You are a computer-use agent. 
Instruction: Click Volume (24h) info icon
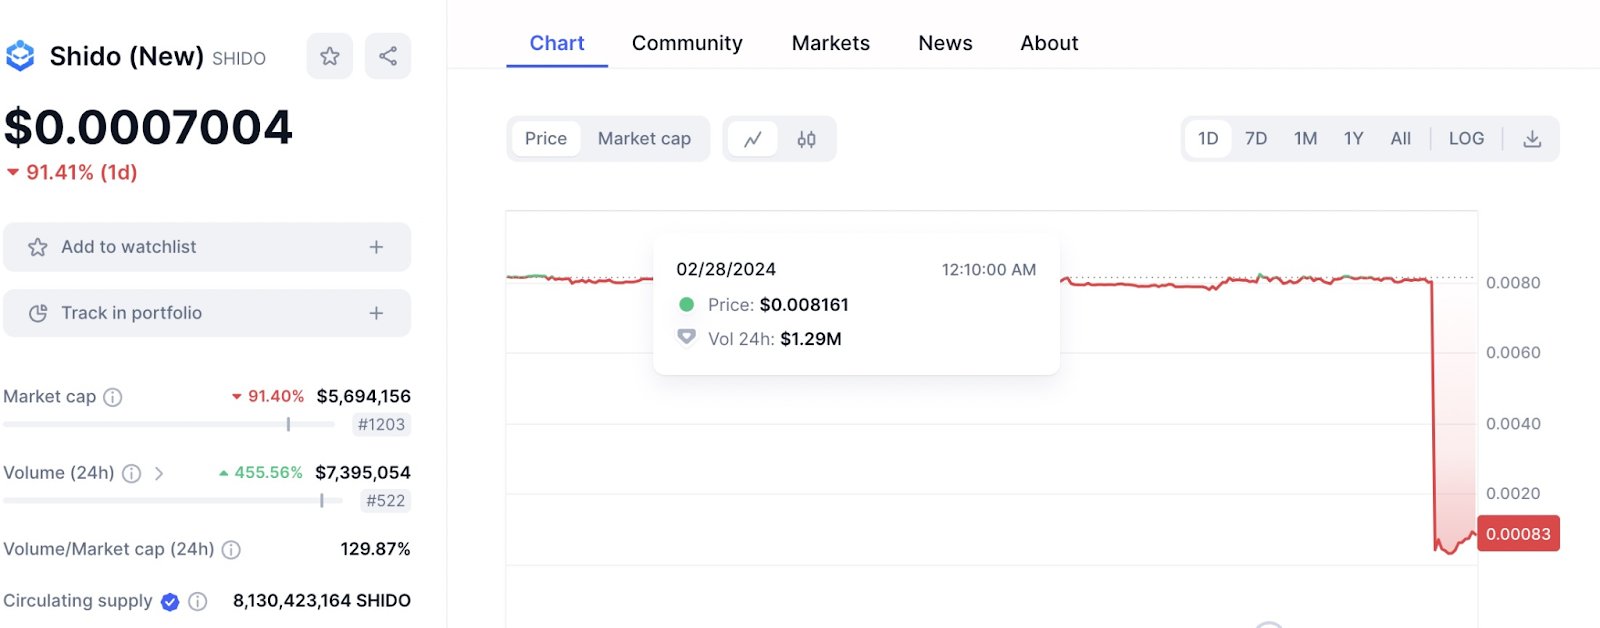tap(131, 473)
